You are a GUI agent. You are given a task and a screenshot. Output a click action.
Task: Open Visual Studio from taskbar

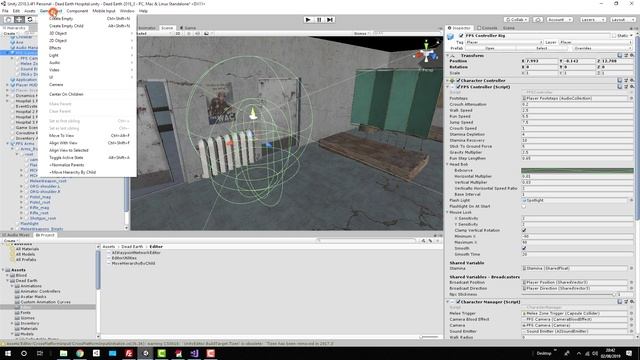194,353
